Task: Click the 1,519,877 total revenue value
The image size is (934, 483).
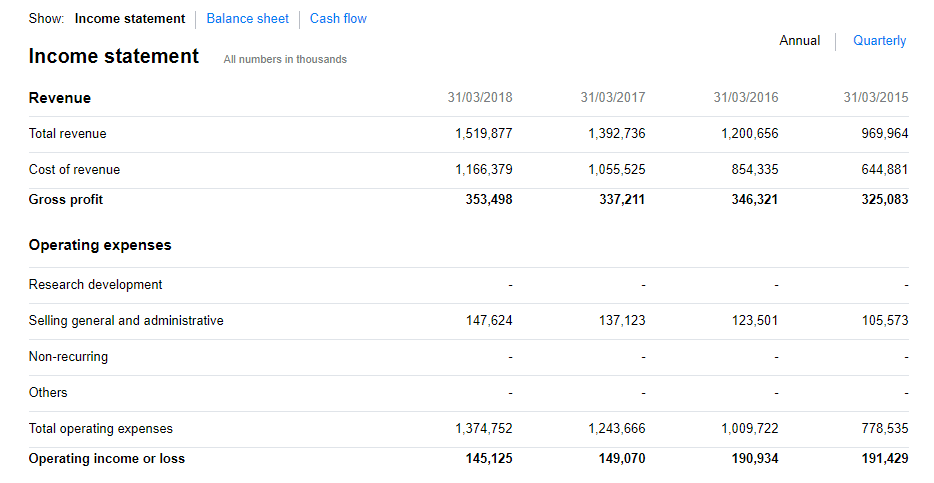Action: (x=484, y=134)
